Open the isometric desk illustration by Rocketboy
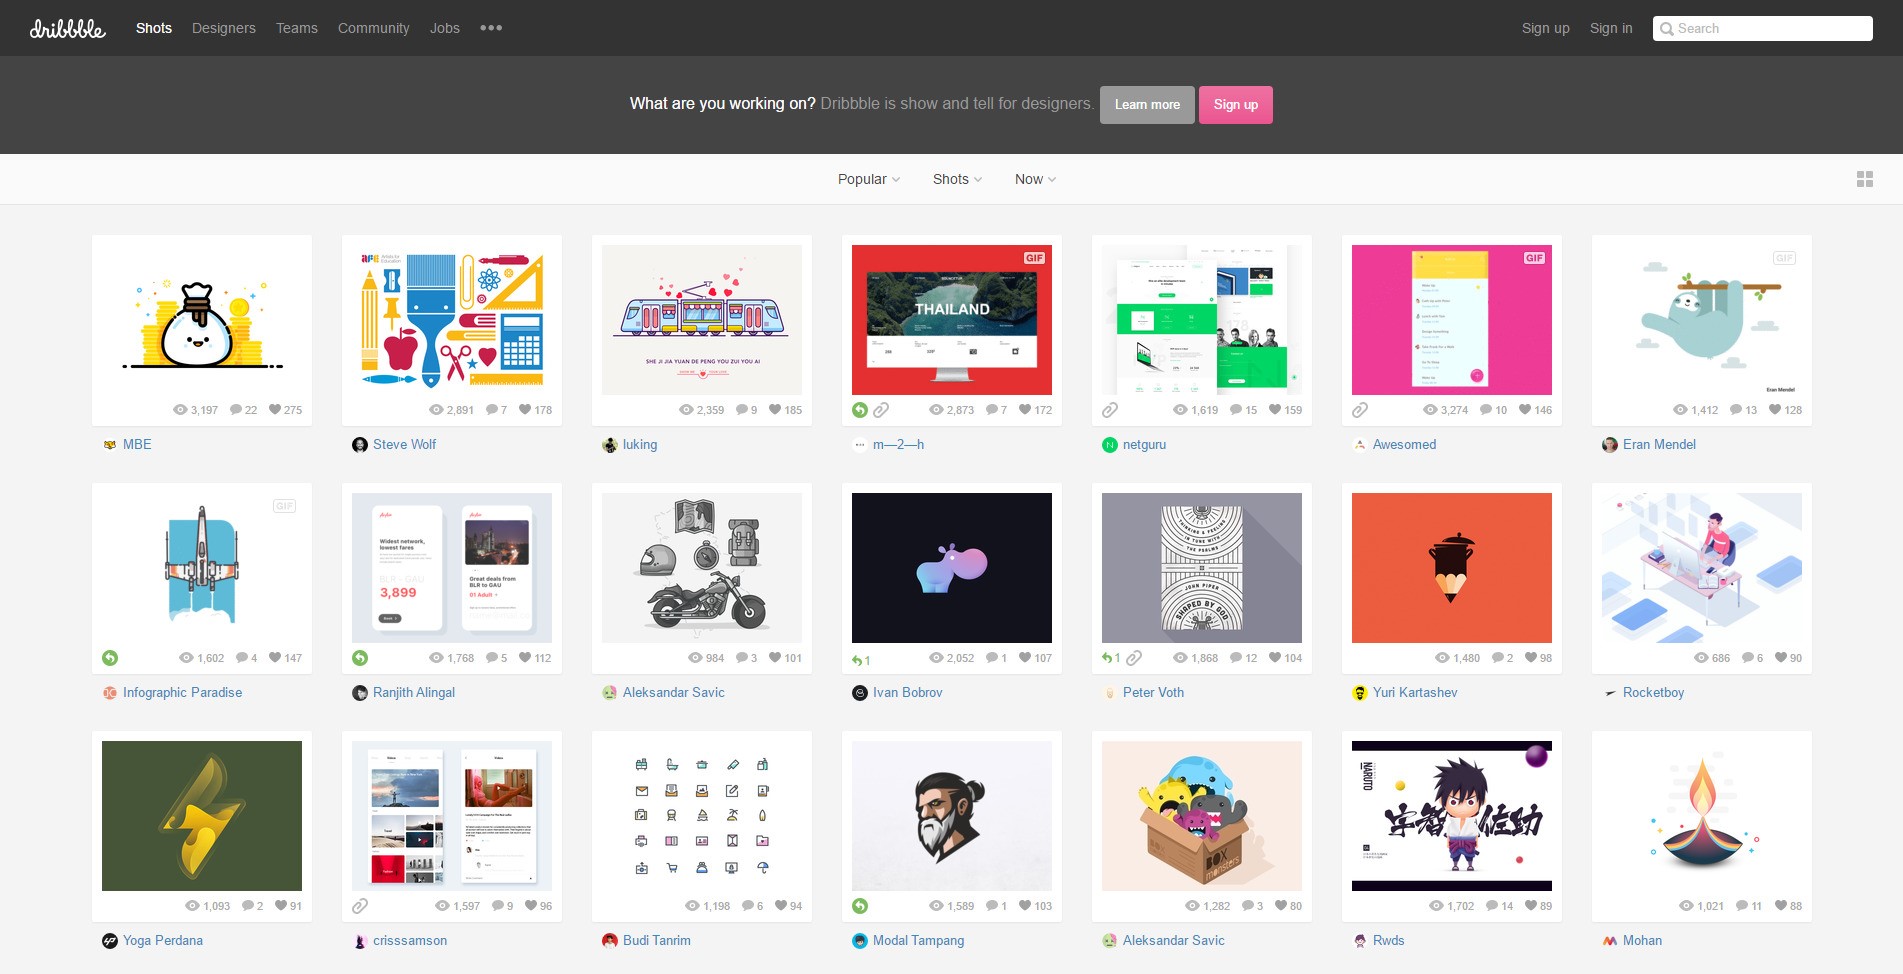 click(x=1702, y=568)
